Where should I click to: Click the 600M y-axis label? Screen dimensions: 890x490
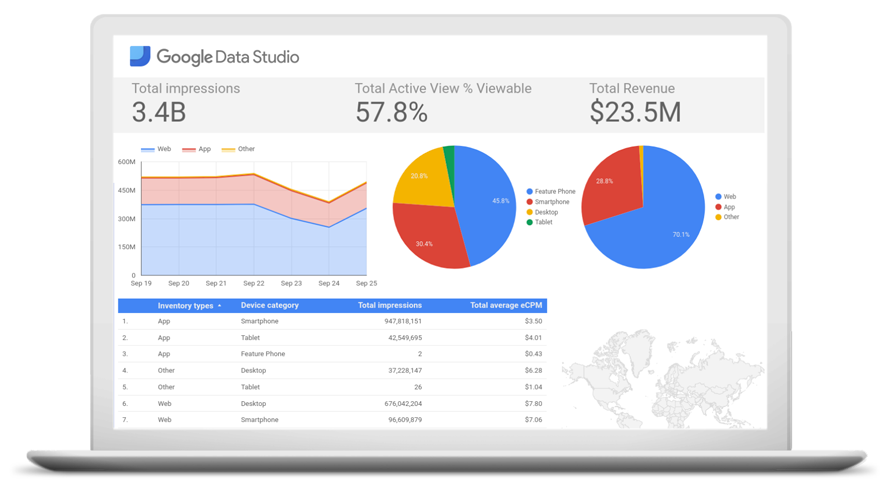coord(127,162)
